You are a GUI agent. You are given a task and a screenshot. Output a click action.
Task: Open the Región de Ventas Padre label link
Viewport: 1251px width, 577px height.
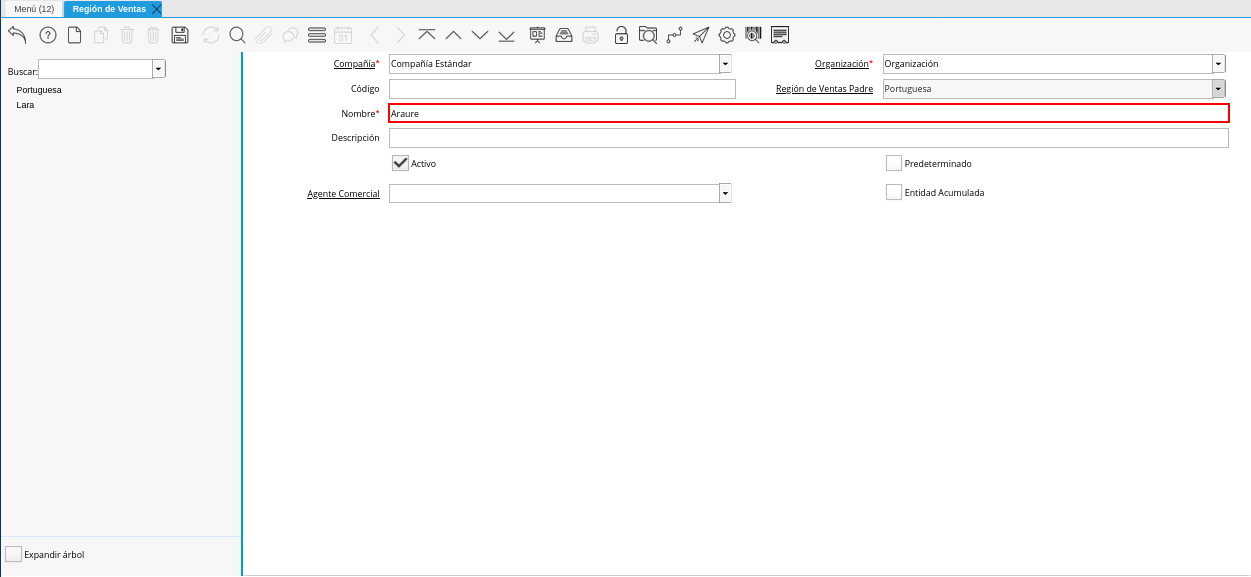(x=824, y=89)
